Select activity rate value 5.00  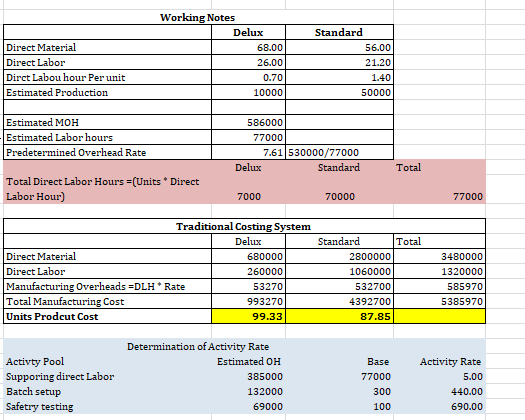[x=473, y=377]
